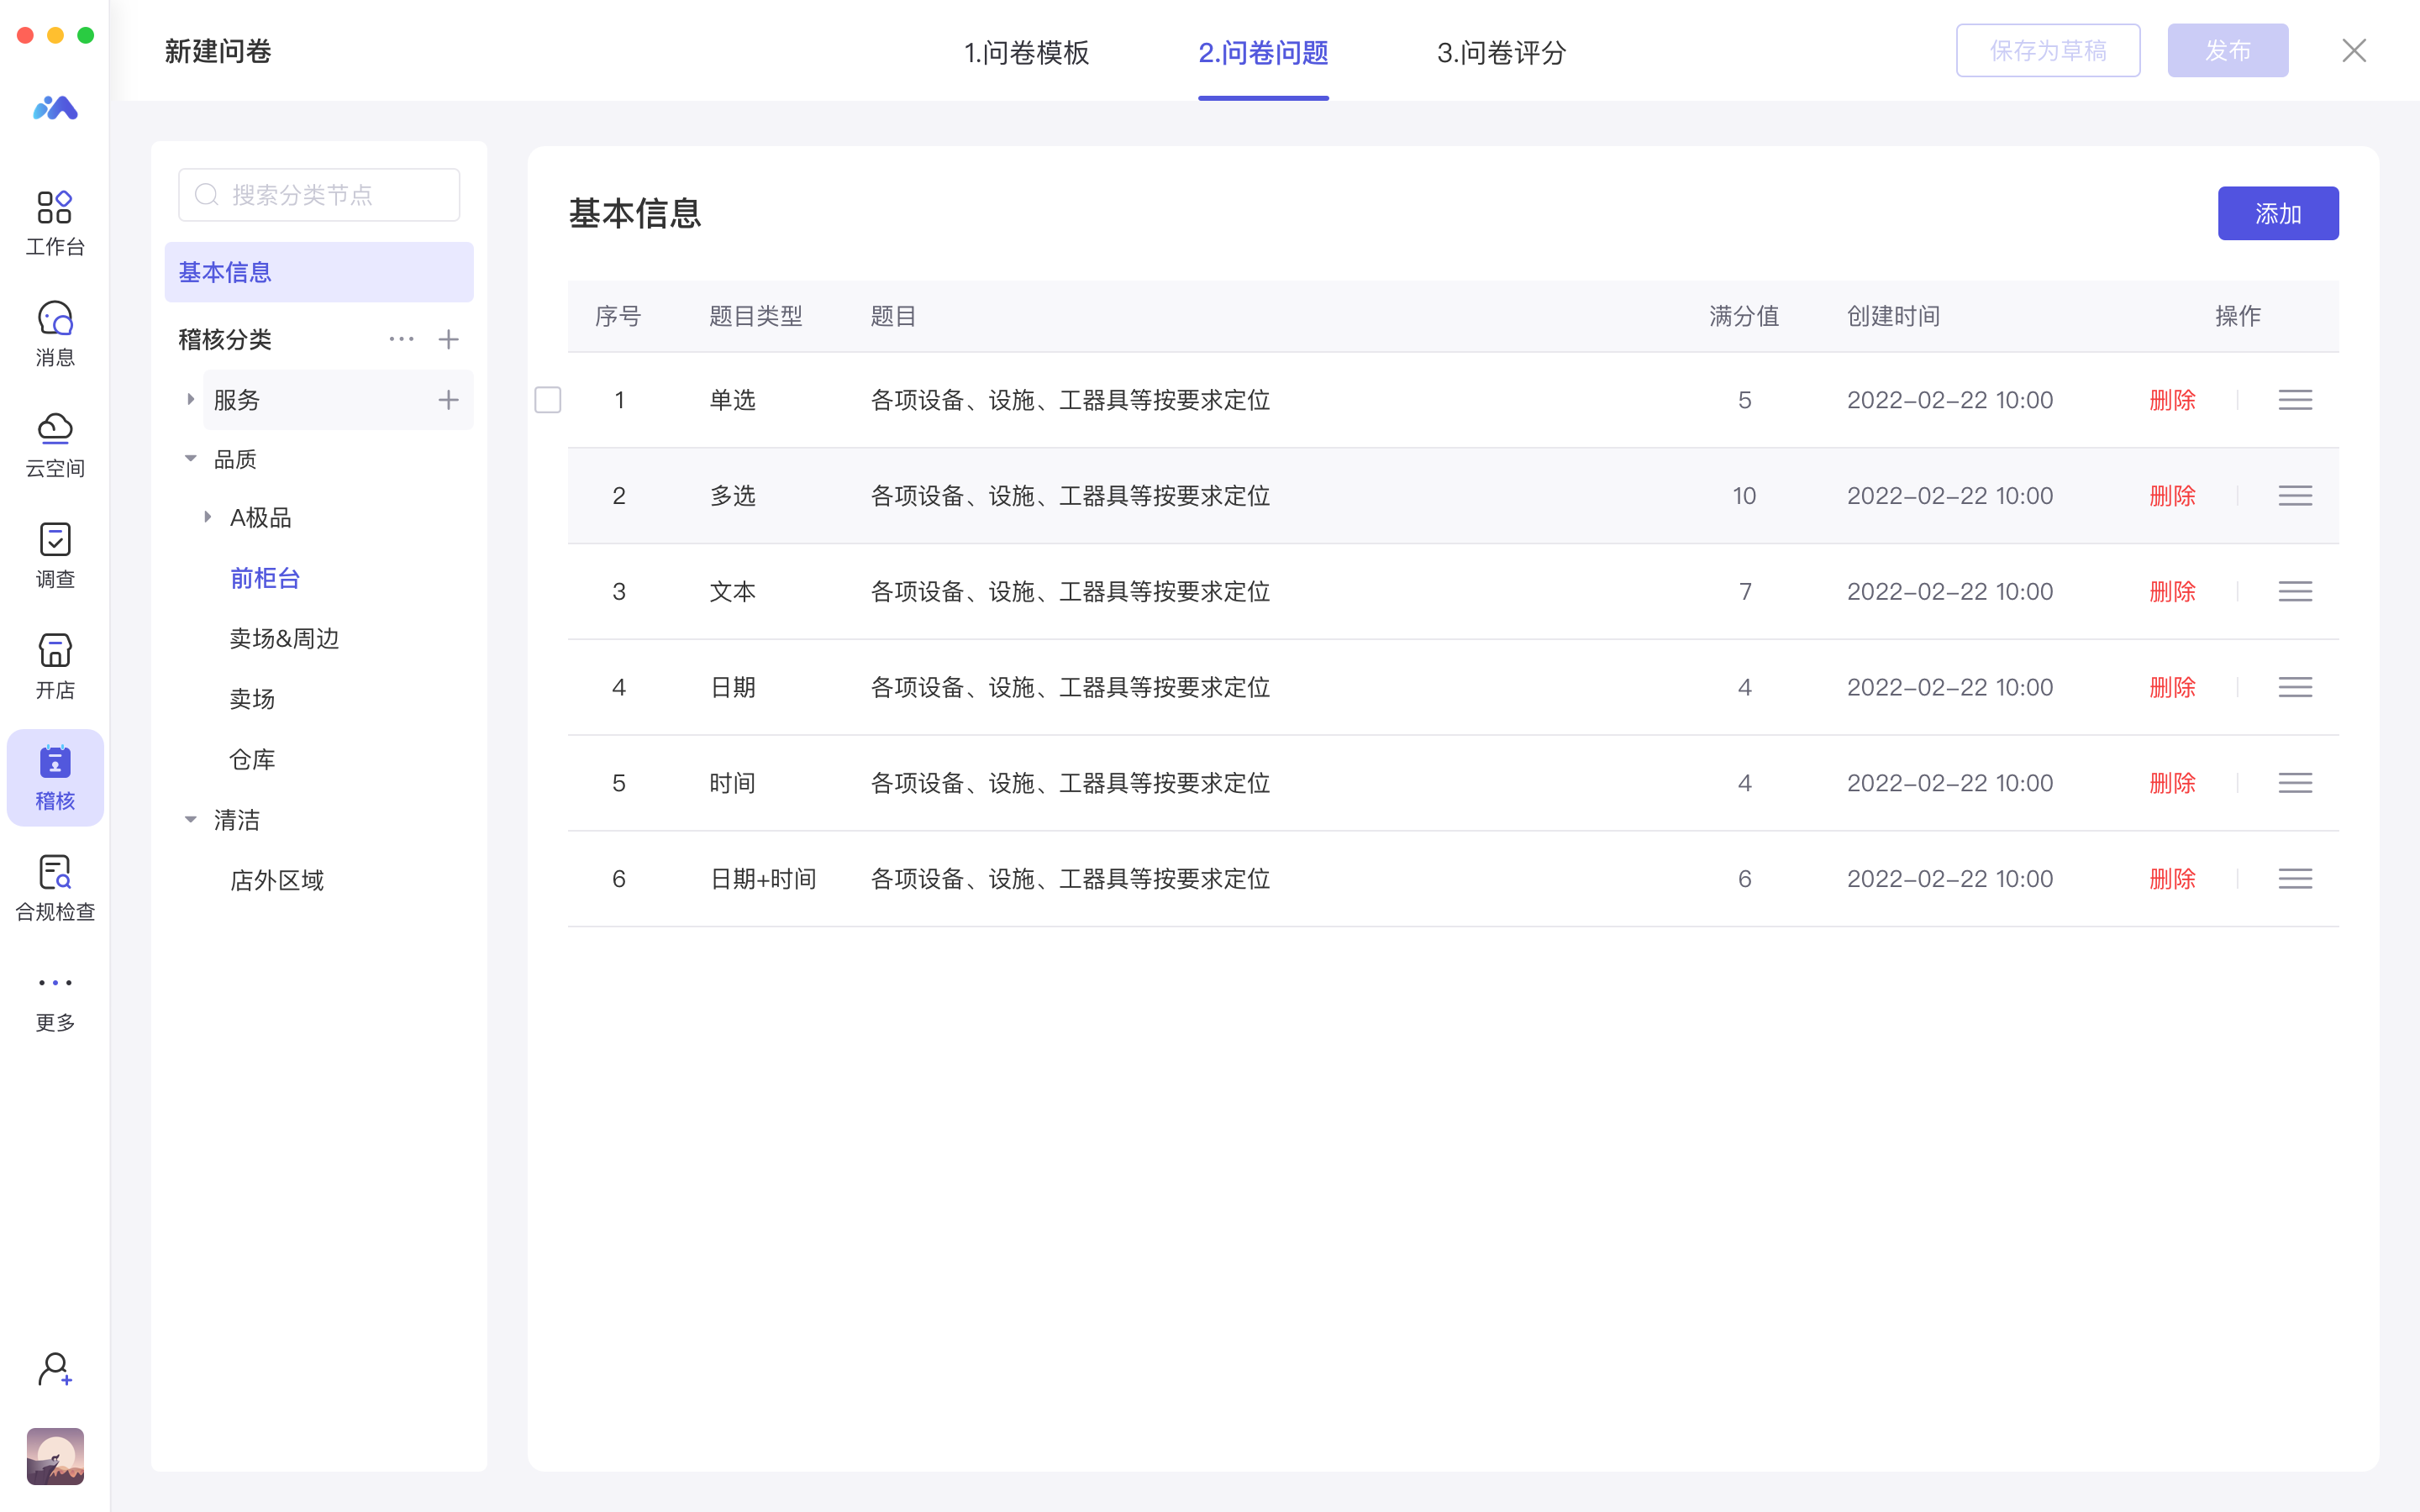Focus the 搜索分类节点 search field
This screenshot has height=1512, width=2420.
coord(319,194)
